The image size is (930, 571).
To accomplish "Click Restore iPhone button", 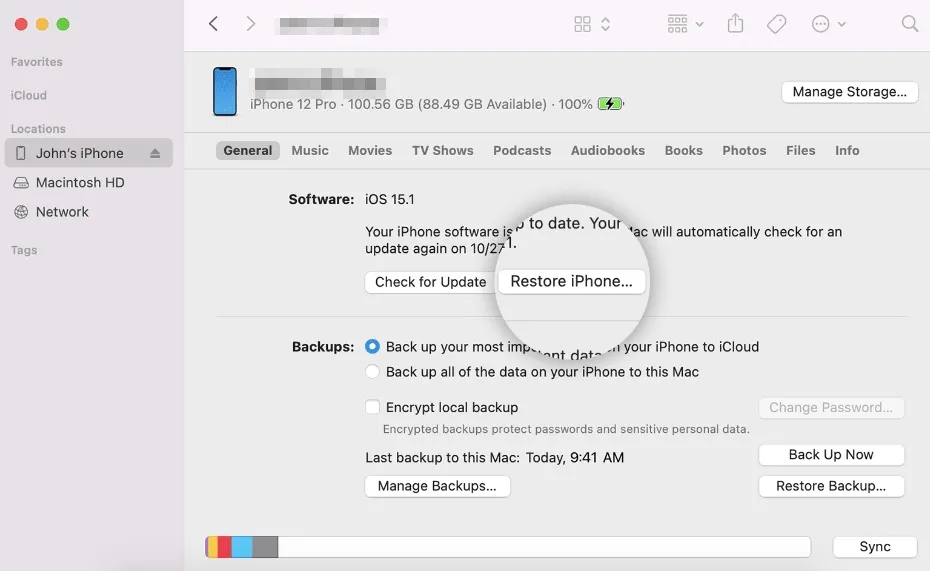I will [x=571, y=281].
